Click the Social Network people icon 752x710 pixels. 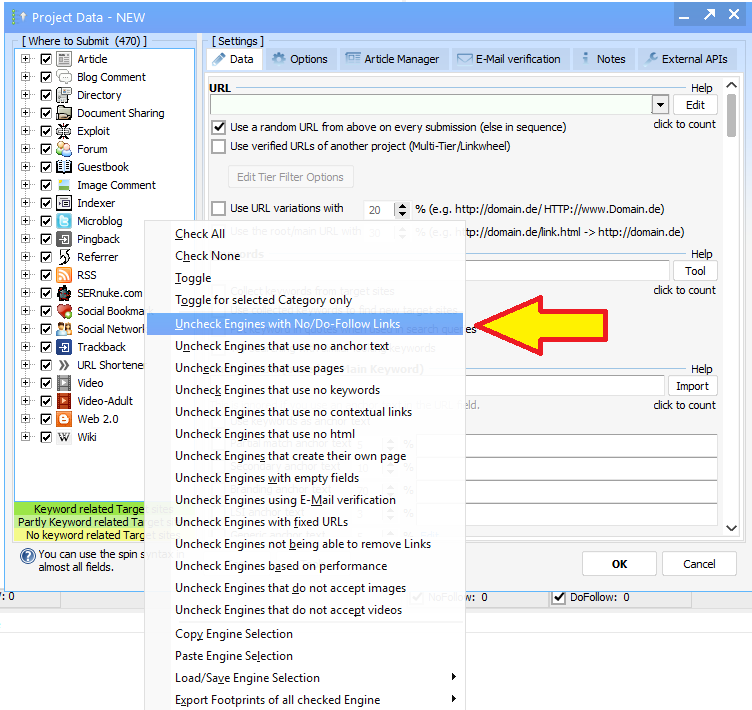pos(64,329)
